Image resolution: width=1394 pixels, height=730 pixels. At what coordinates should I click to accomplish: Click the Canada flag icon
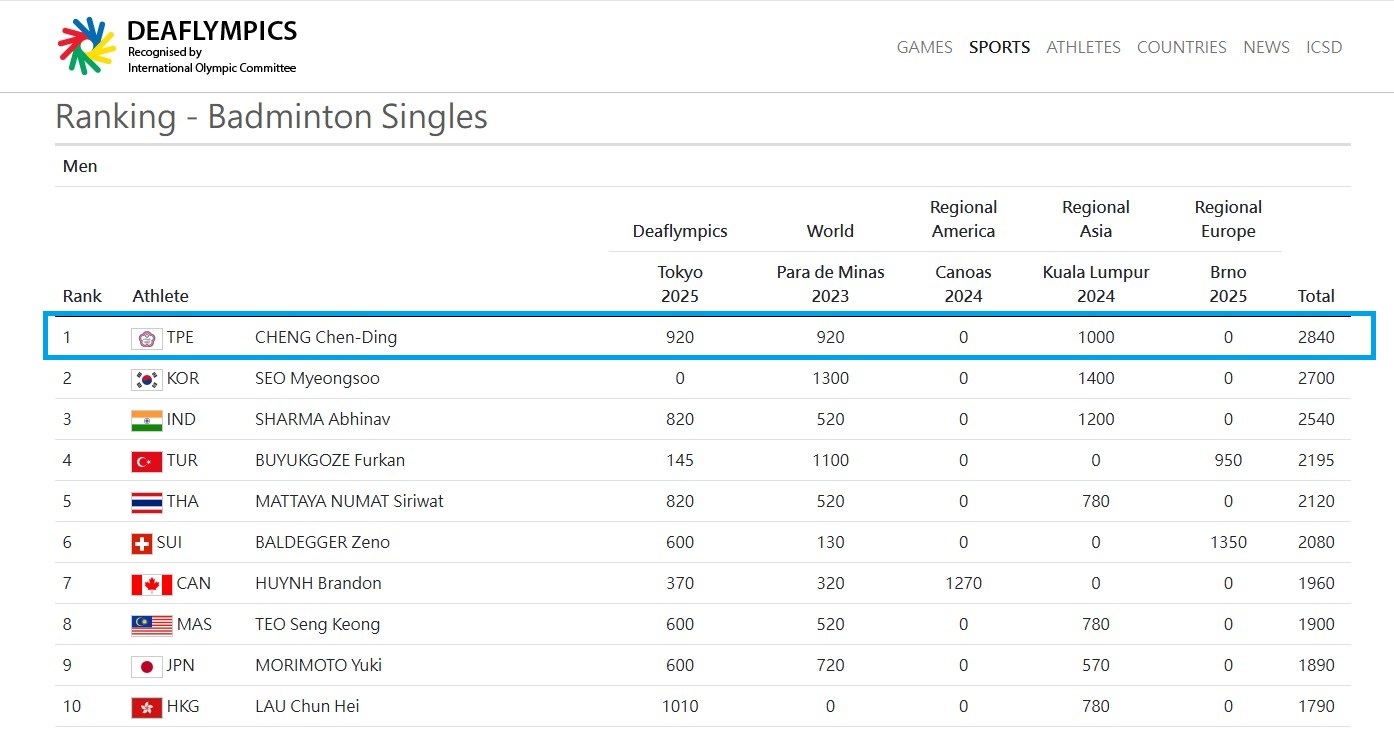[x=151, y=584]
